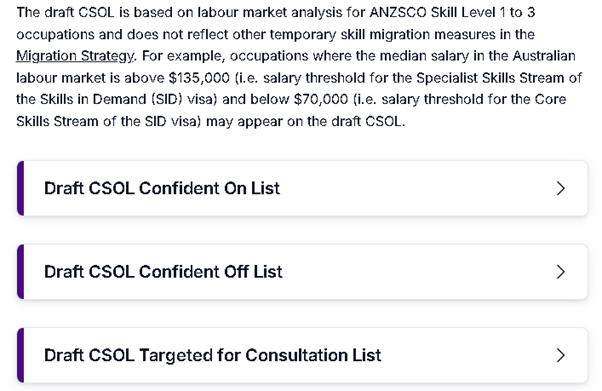
Task: Expand Draft CSOL Confident Off List chevron
Action: (x=561, y=272)
